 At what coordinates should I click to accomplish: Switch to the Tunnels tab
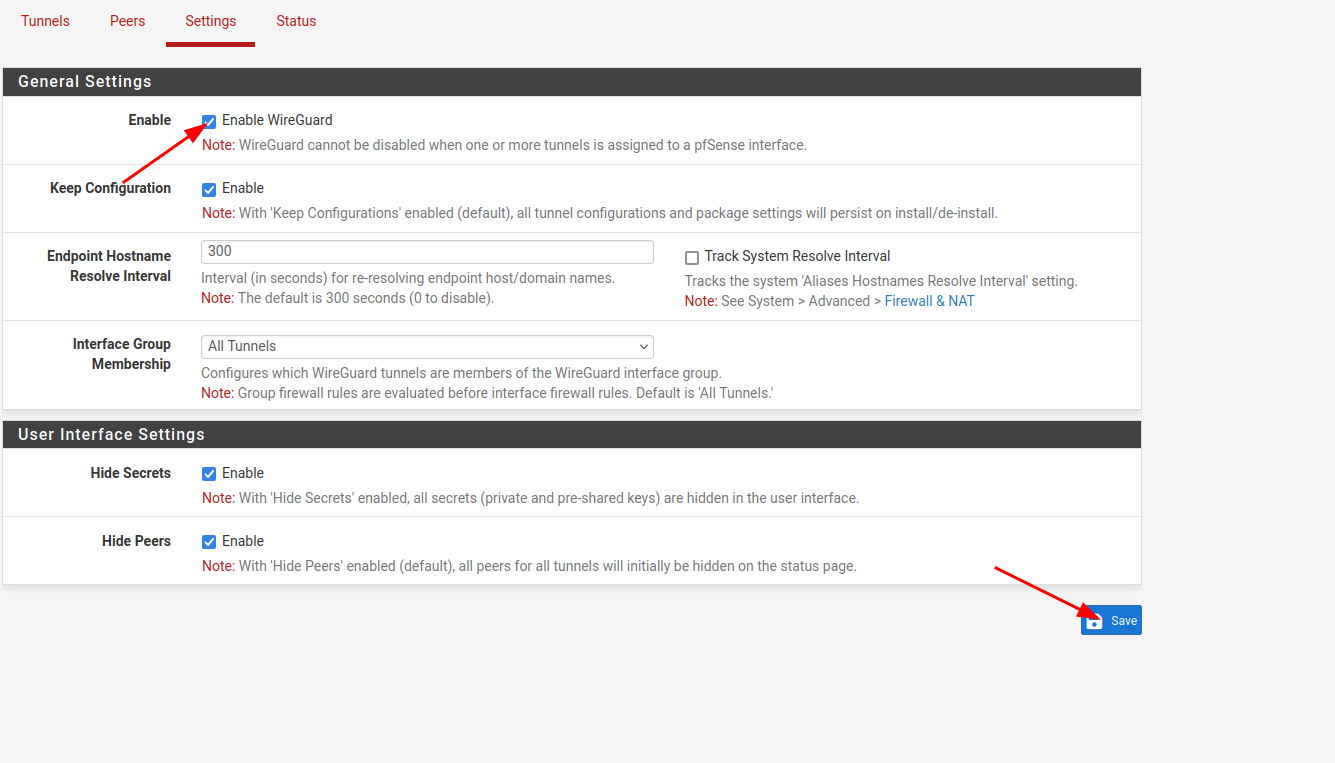pyautogui.click(x=45, y=21)
